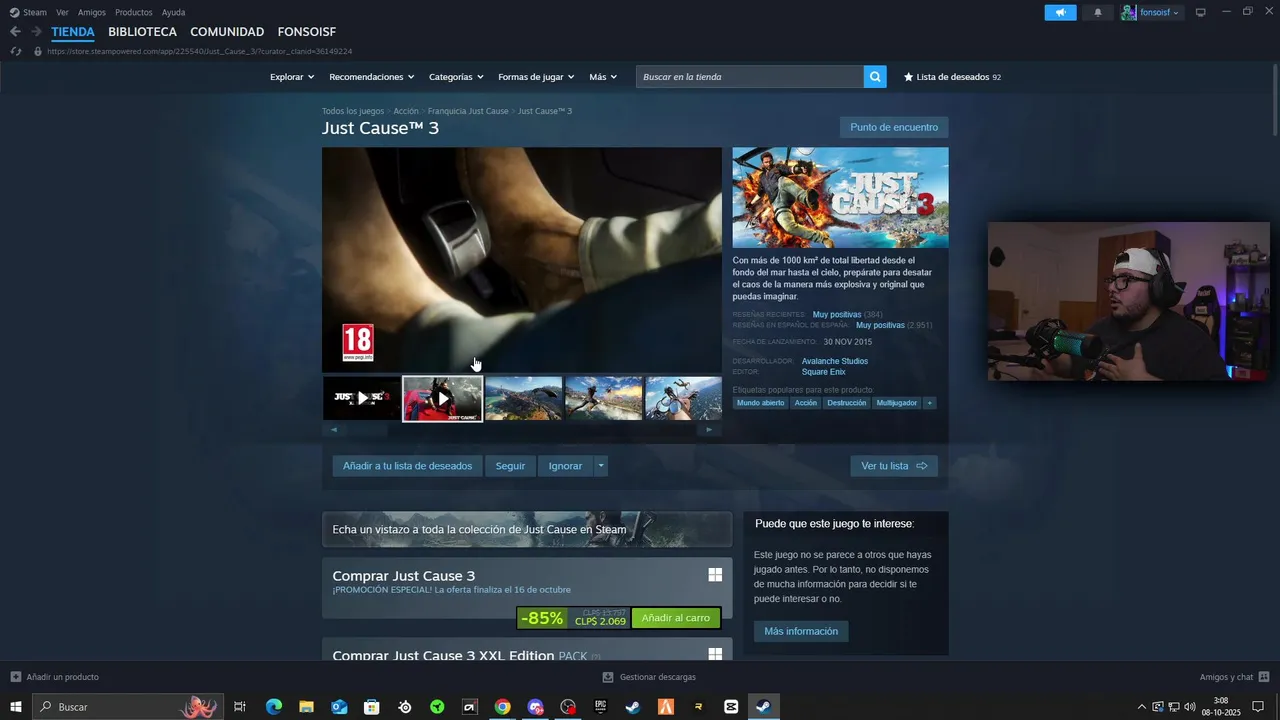Open the Ayuda menu
This screenshot has height=720, width=1280.
coord(173,12)
